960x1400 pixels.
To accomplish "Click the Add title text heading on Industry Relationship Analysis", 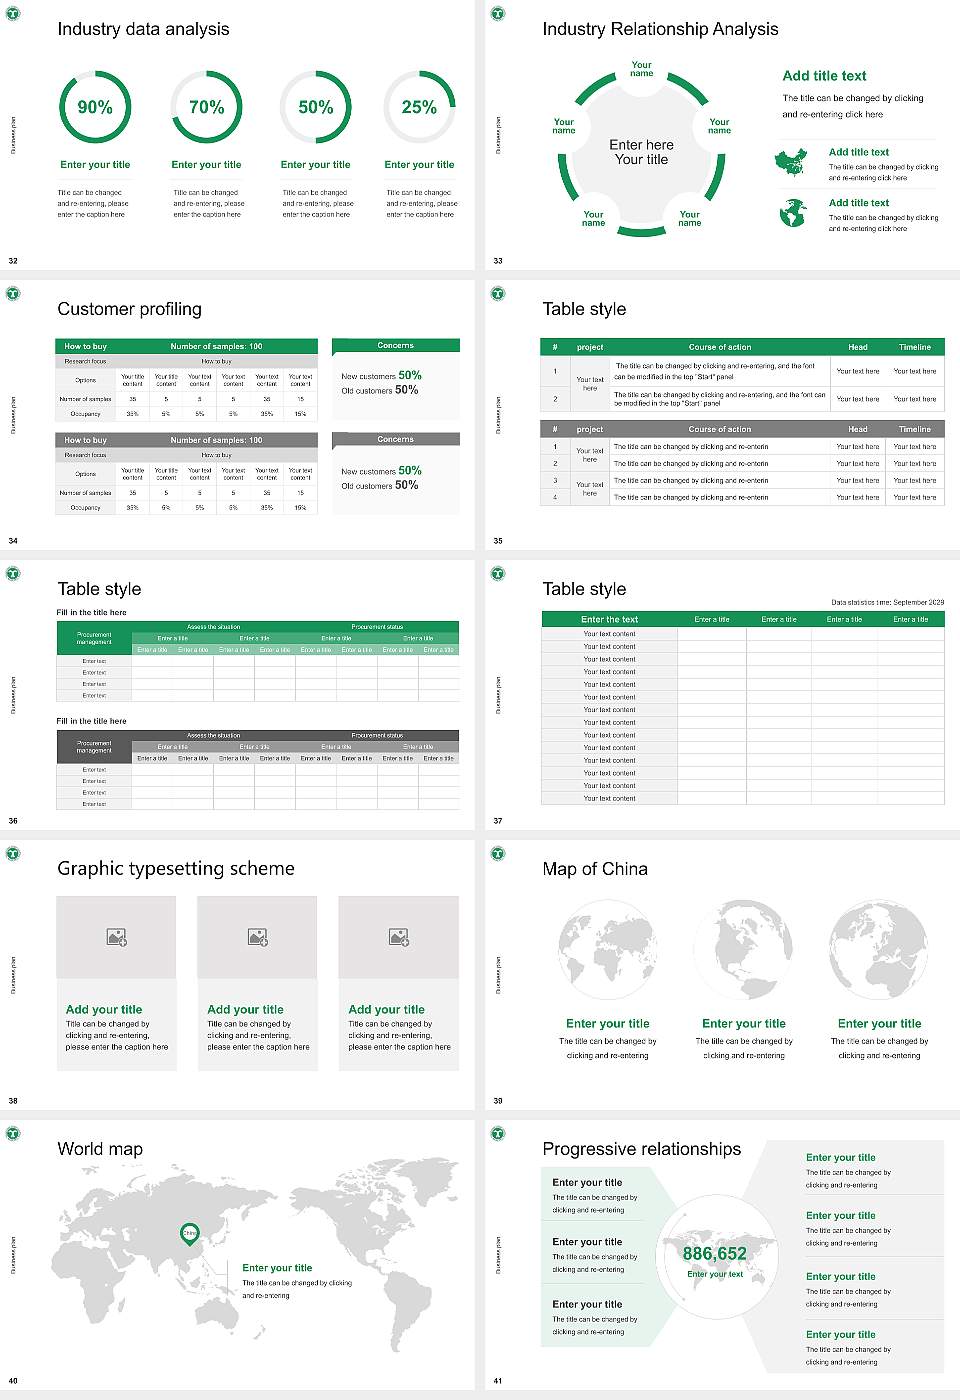I will pos(824,76).
